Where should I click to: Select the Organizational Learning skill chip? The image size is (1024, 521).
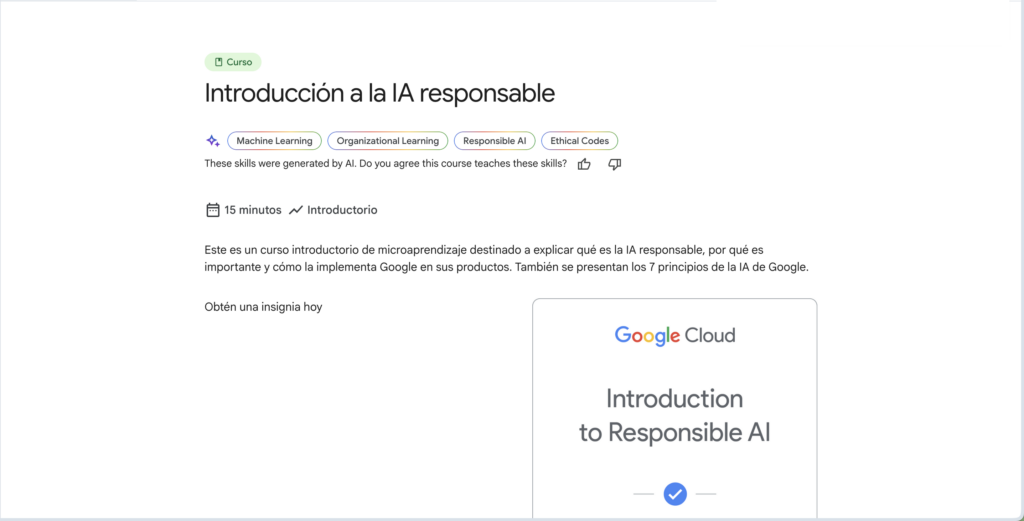pos(388,140)
